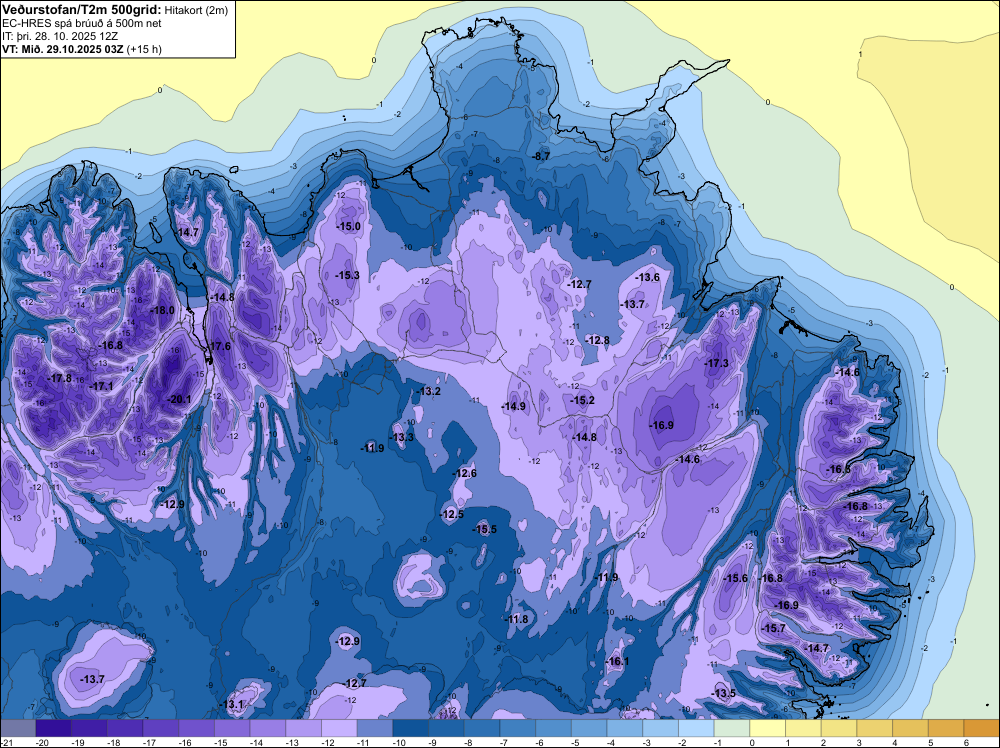Click the orange legend swatch between 5 and 6
This screenshot has height=748, width=1000.
click(x=946, y=728)
